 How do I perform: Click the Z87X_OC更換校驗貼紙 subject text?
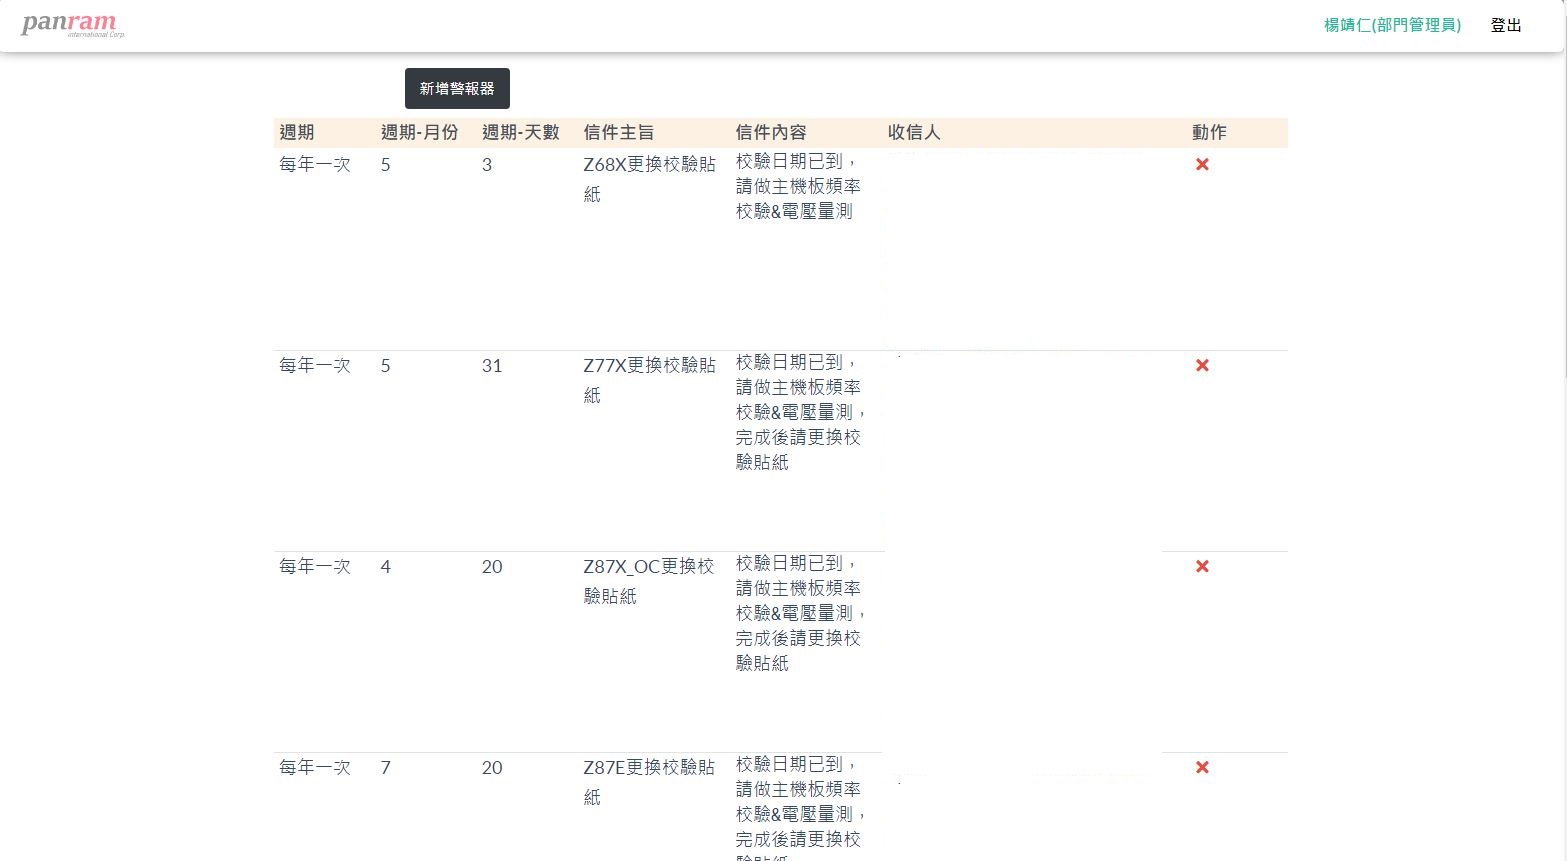(648, 580)
